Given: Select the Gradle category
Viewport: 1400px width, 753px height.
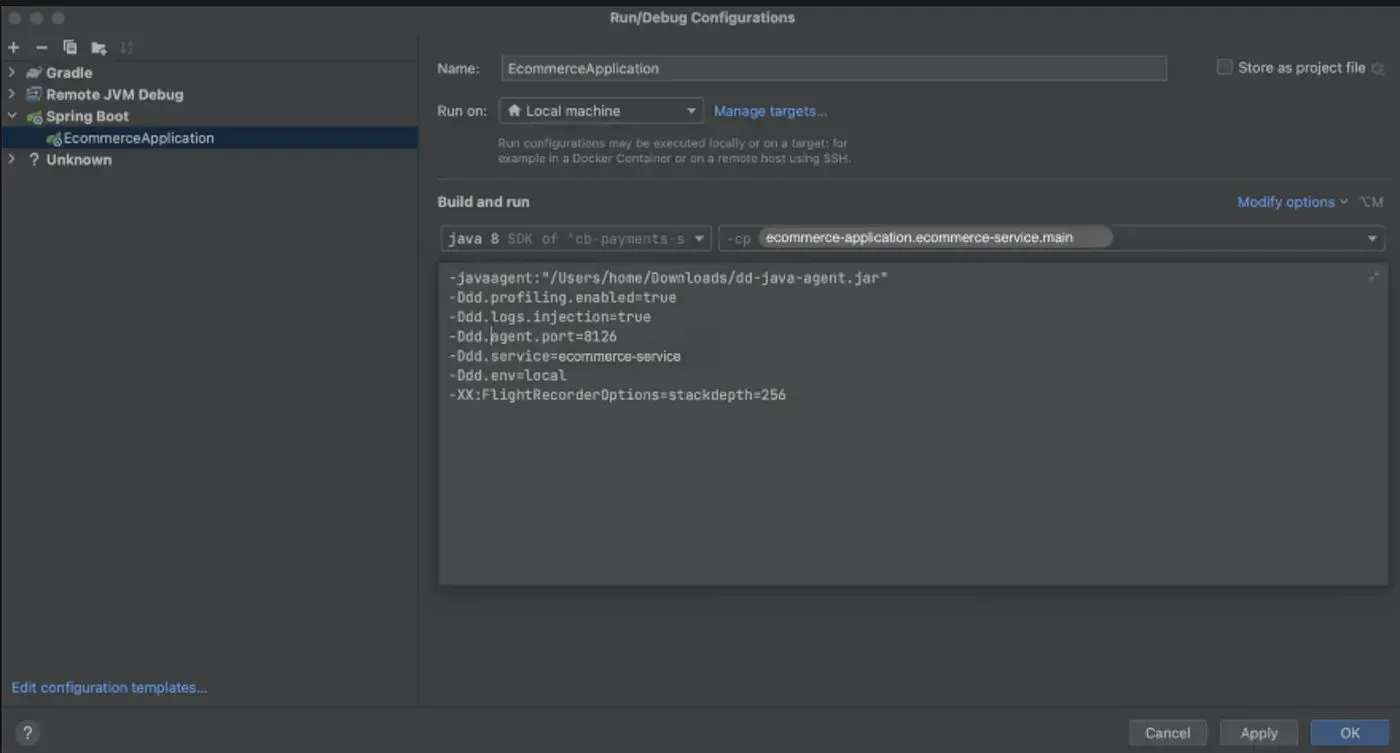Looking at the screenshot, I should tap(69, 73).
